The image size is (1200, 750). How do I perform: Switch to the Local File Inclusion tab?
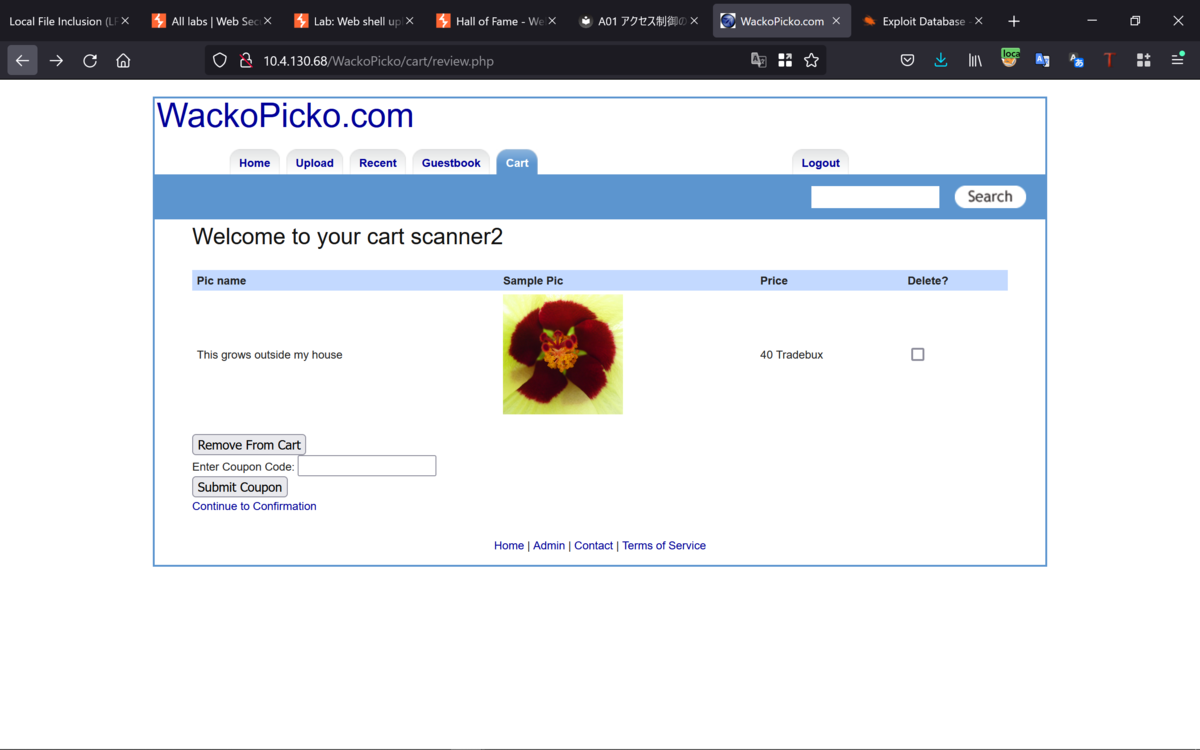(62, 21)
